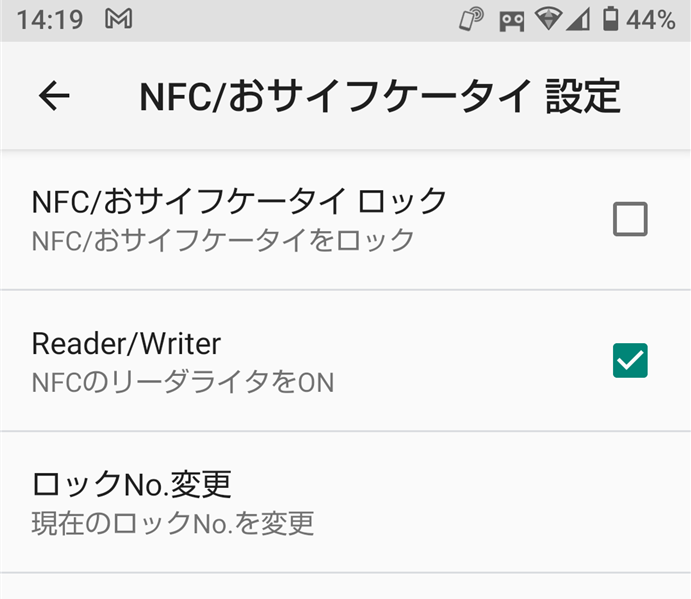Select the Reader/Writer setting label
This screenshot has width=691, height=599.
126,344
